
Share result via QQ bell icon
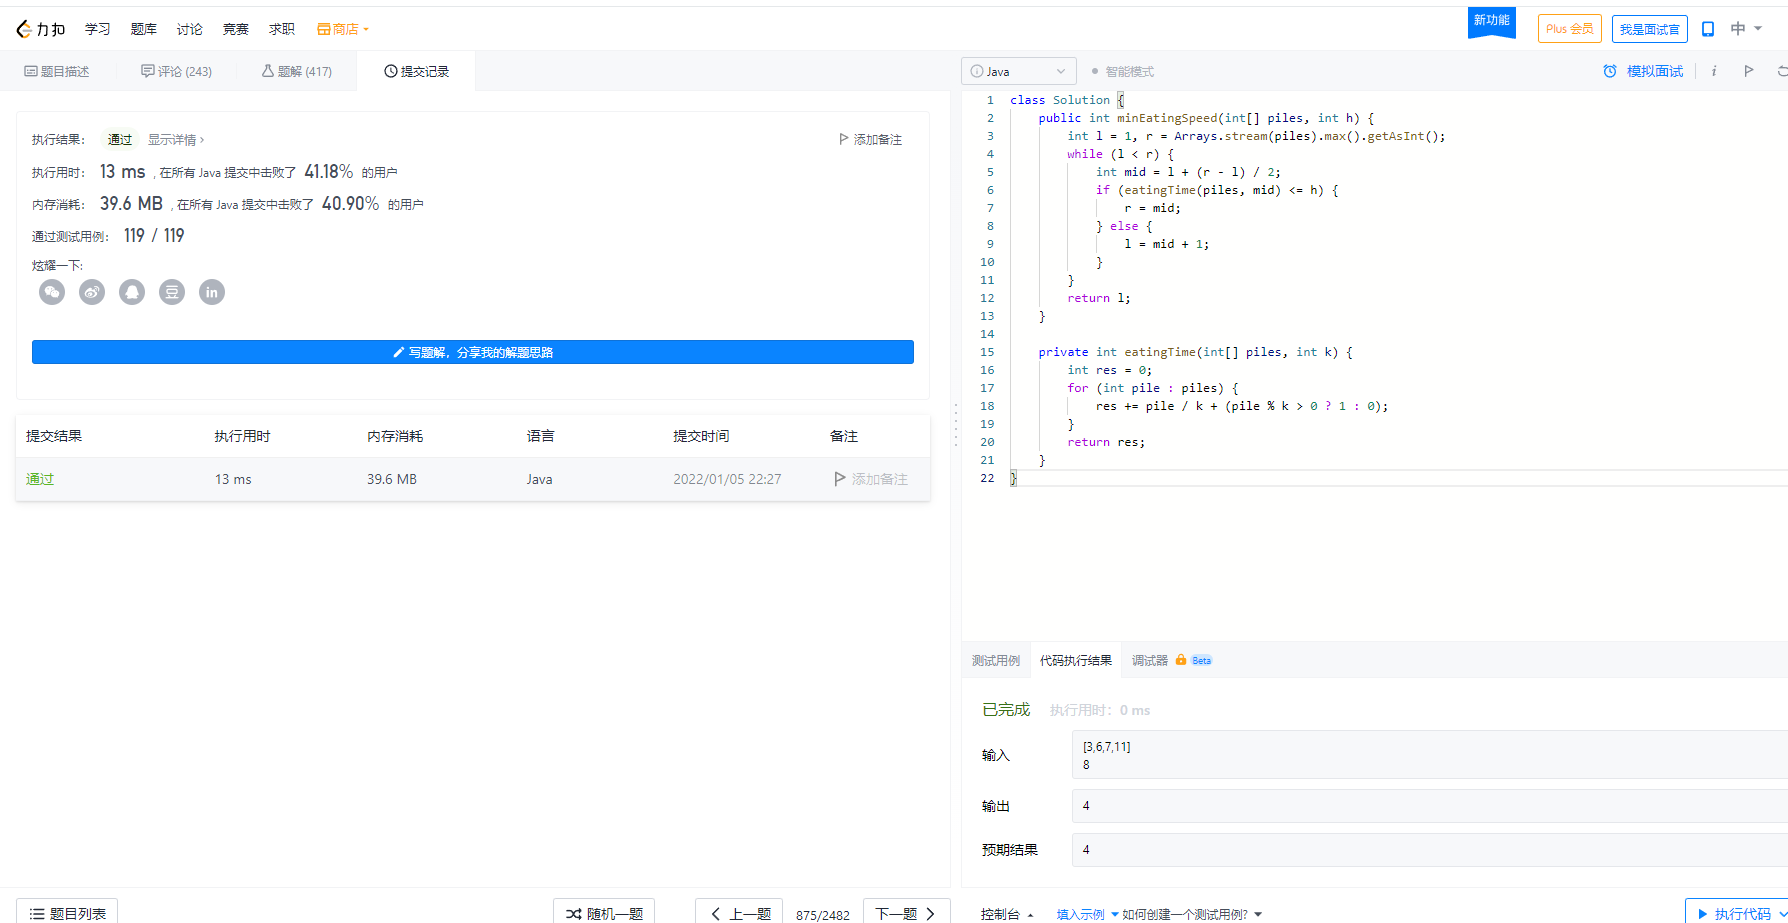[132, 292]
